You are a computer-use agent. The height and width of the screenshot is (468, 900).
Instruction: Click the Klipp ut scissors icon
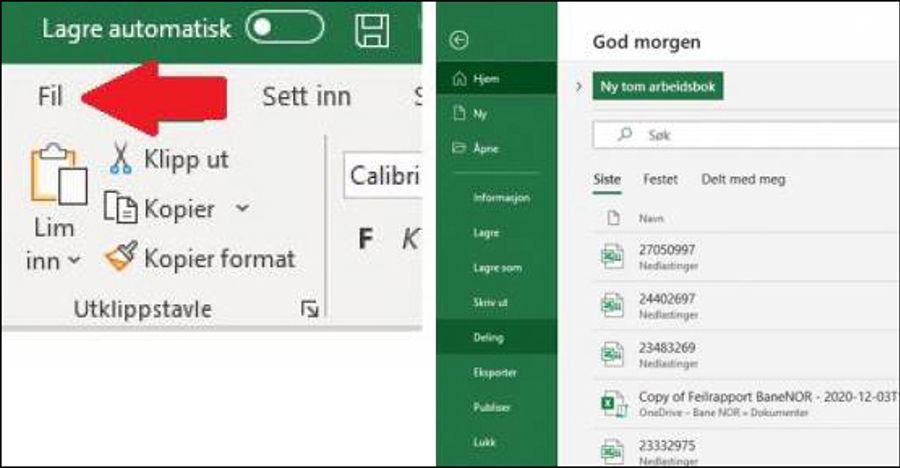click(121, 159)
